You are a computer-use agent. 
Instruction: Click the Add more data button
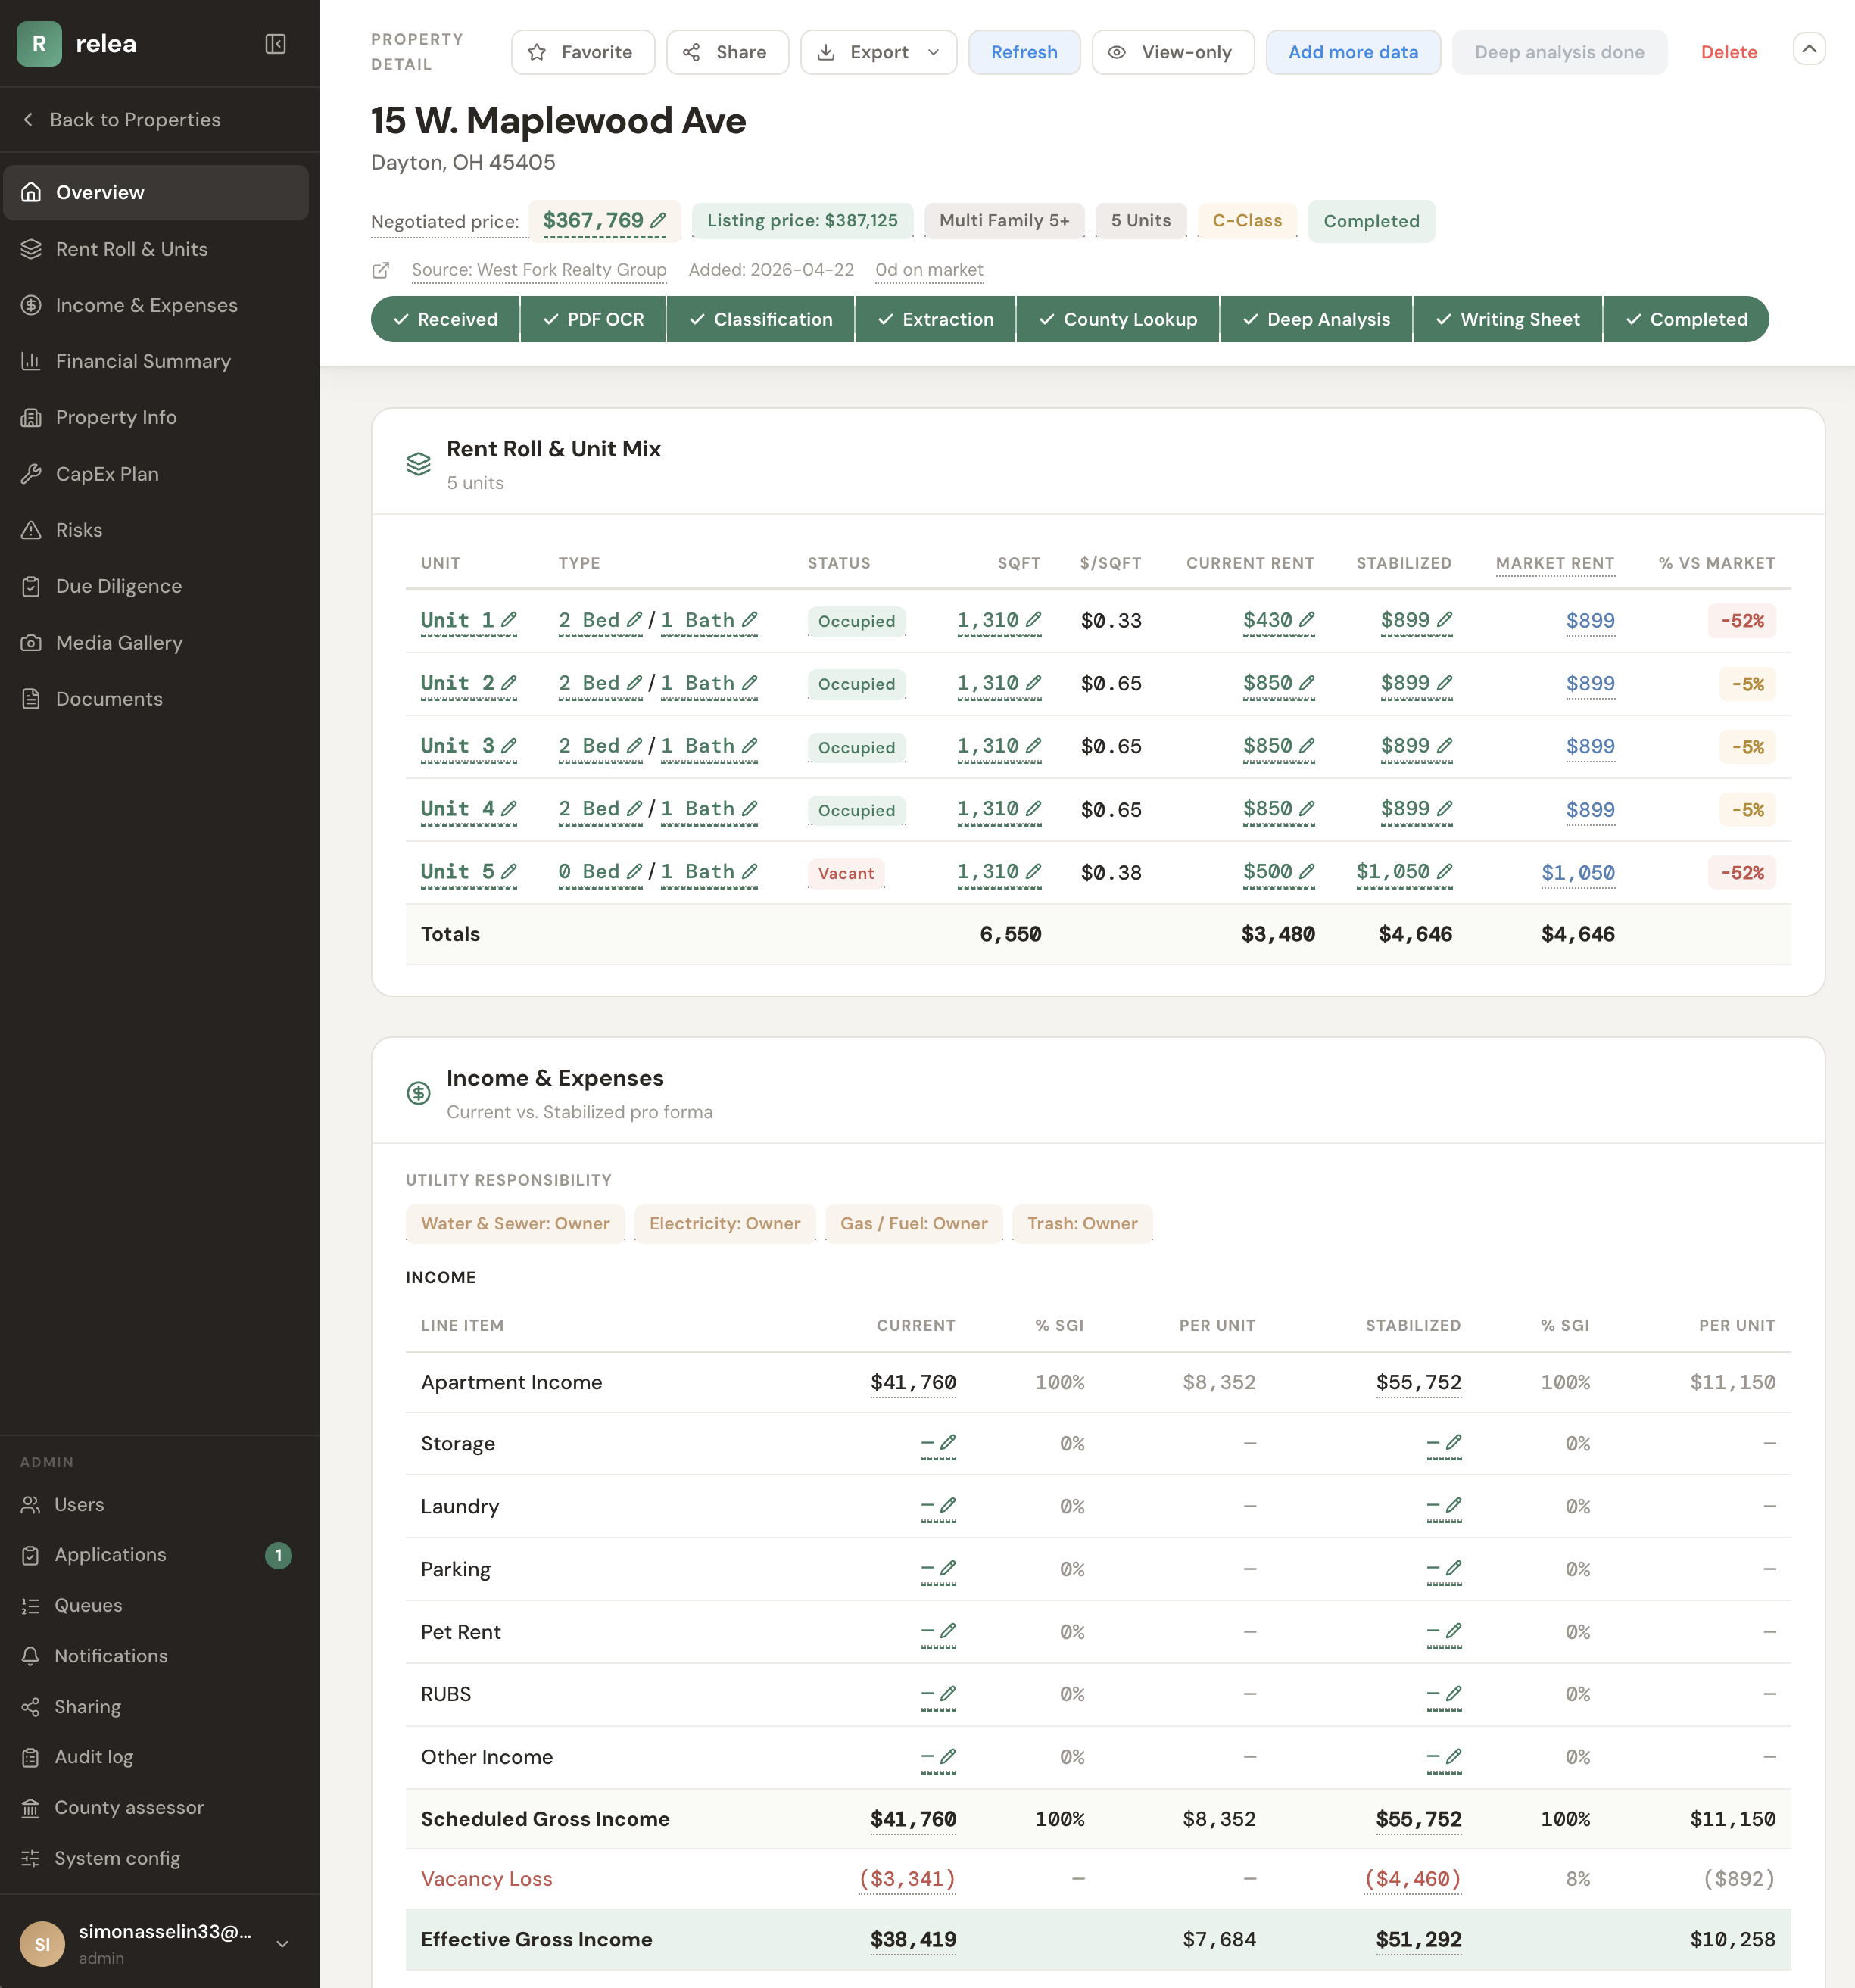click(x=1353, y=52)
